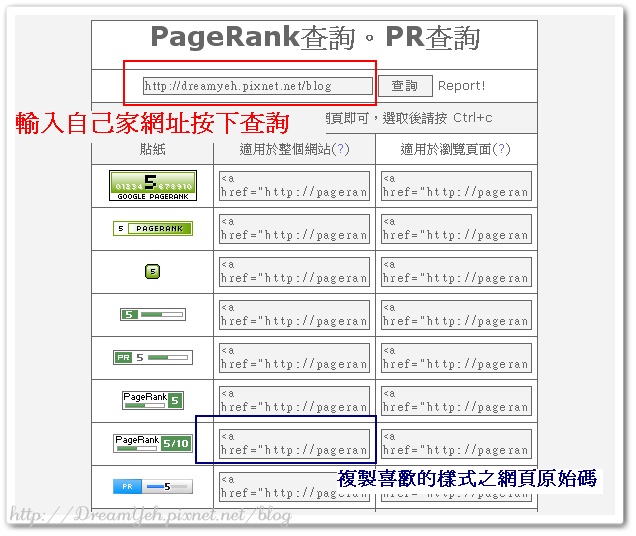The height and width of the screenshot is (536, 636).
Task: Click whole-site code box for 'PageRank 5/10' badge
Action: pyautogui.click(x=294, y=444)
